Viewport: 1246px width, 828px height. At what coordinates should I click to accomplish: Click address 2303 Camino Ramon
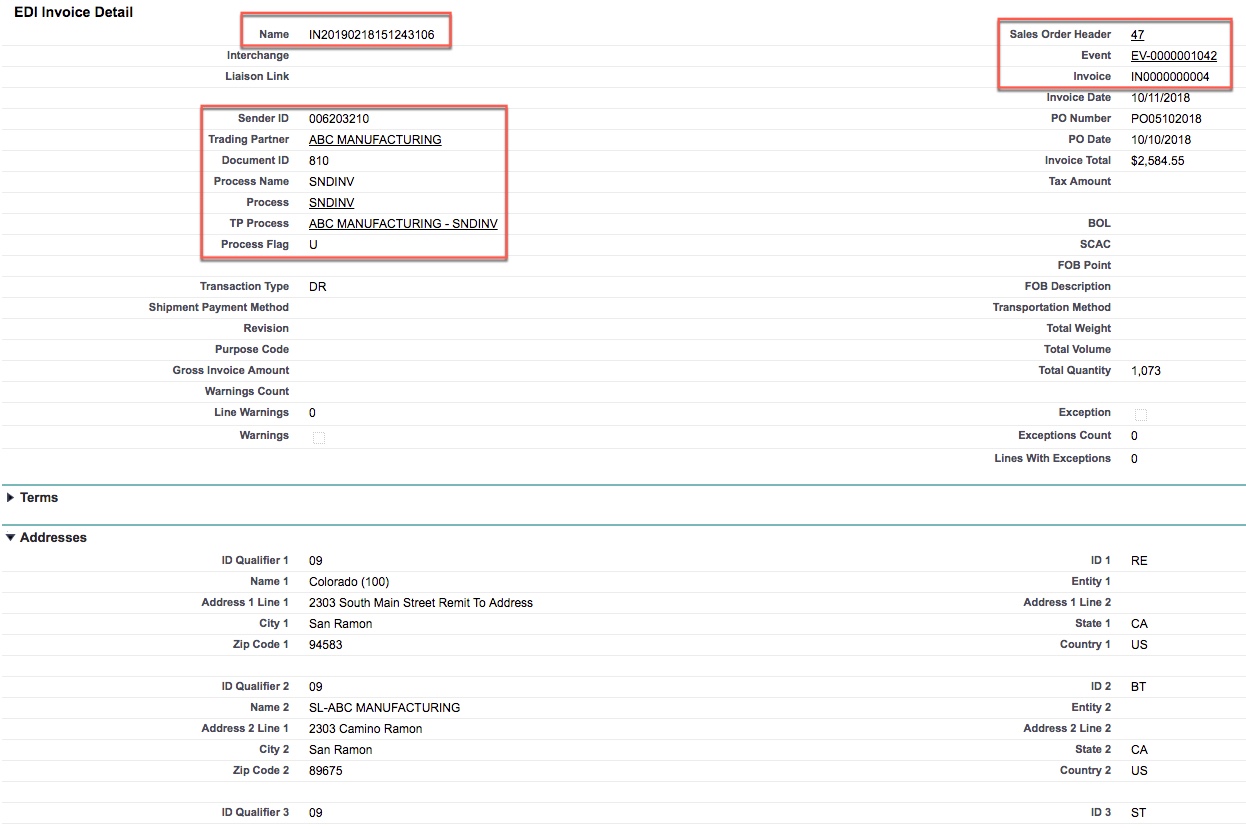tap(366, 729)
